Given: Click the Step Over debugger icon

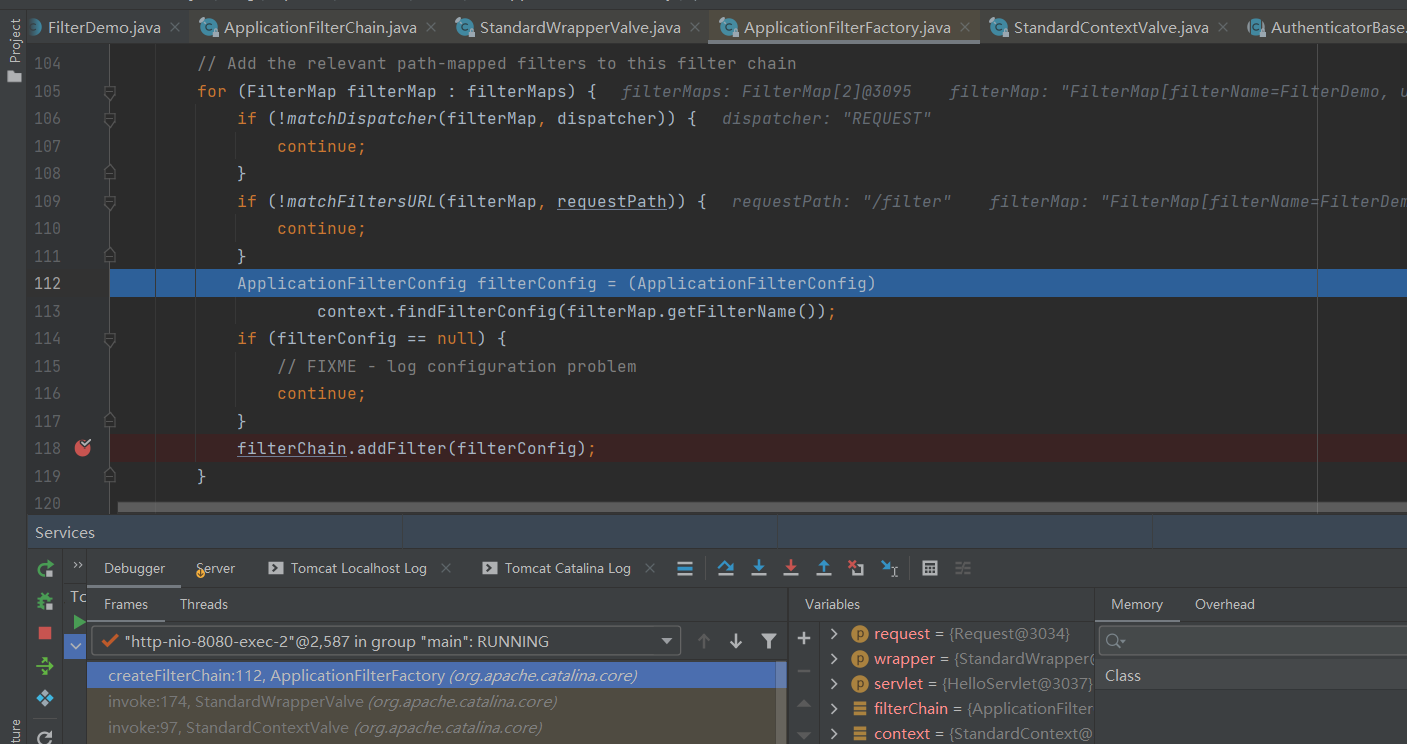Looking at the screenshot, I should 726,568.
